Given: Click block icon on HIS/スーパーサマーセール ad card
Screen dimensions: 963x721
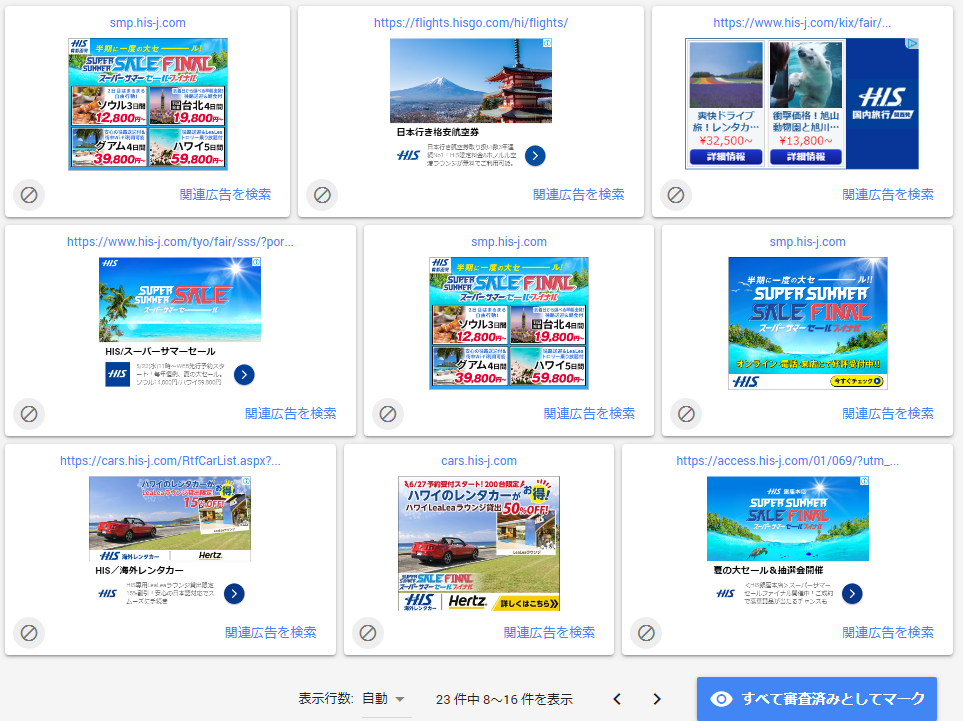Looking at the screenshot, I should pyautogui.click(x=29, y=413).
